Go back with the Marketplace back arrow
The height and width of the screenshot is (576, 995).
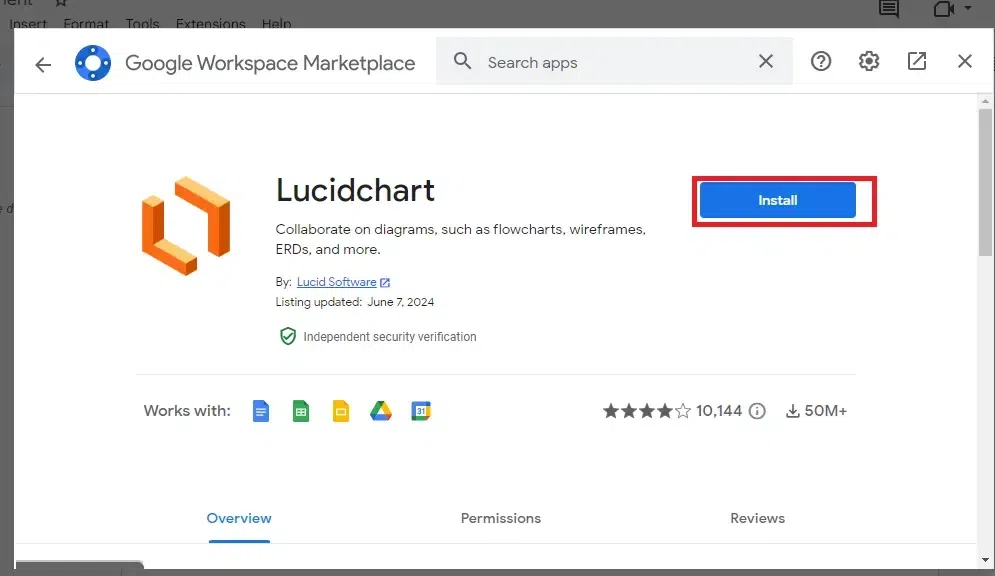pyautogui.click(x=43, y=64)
